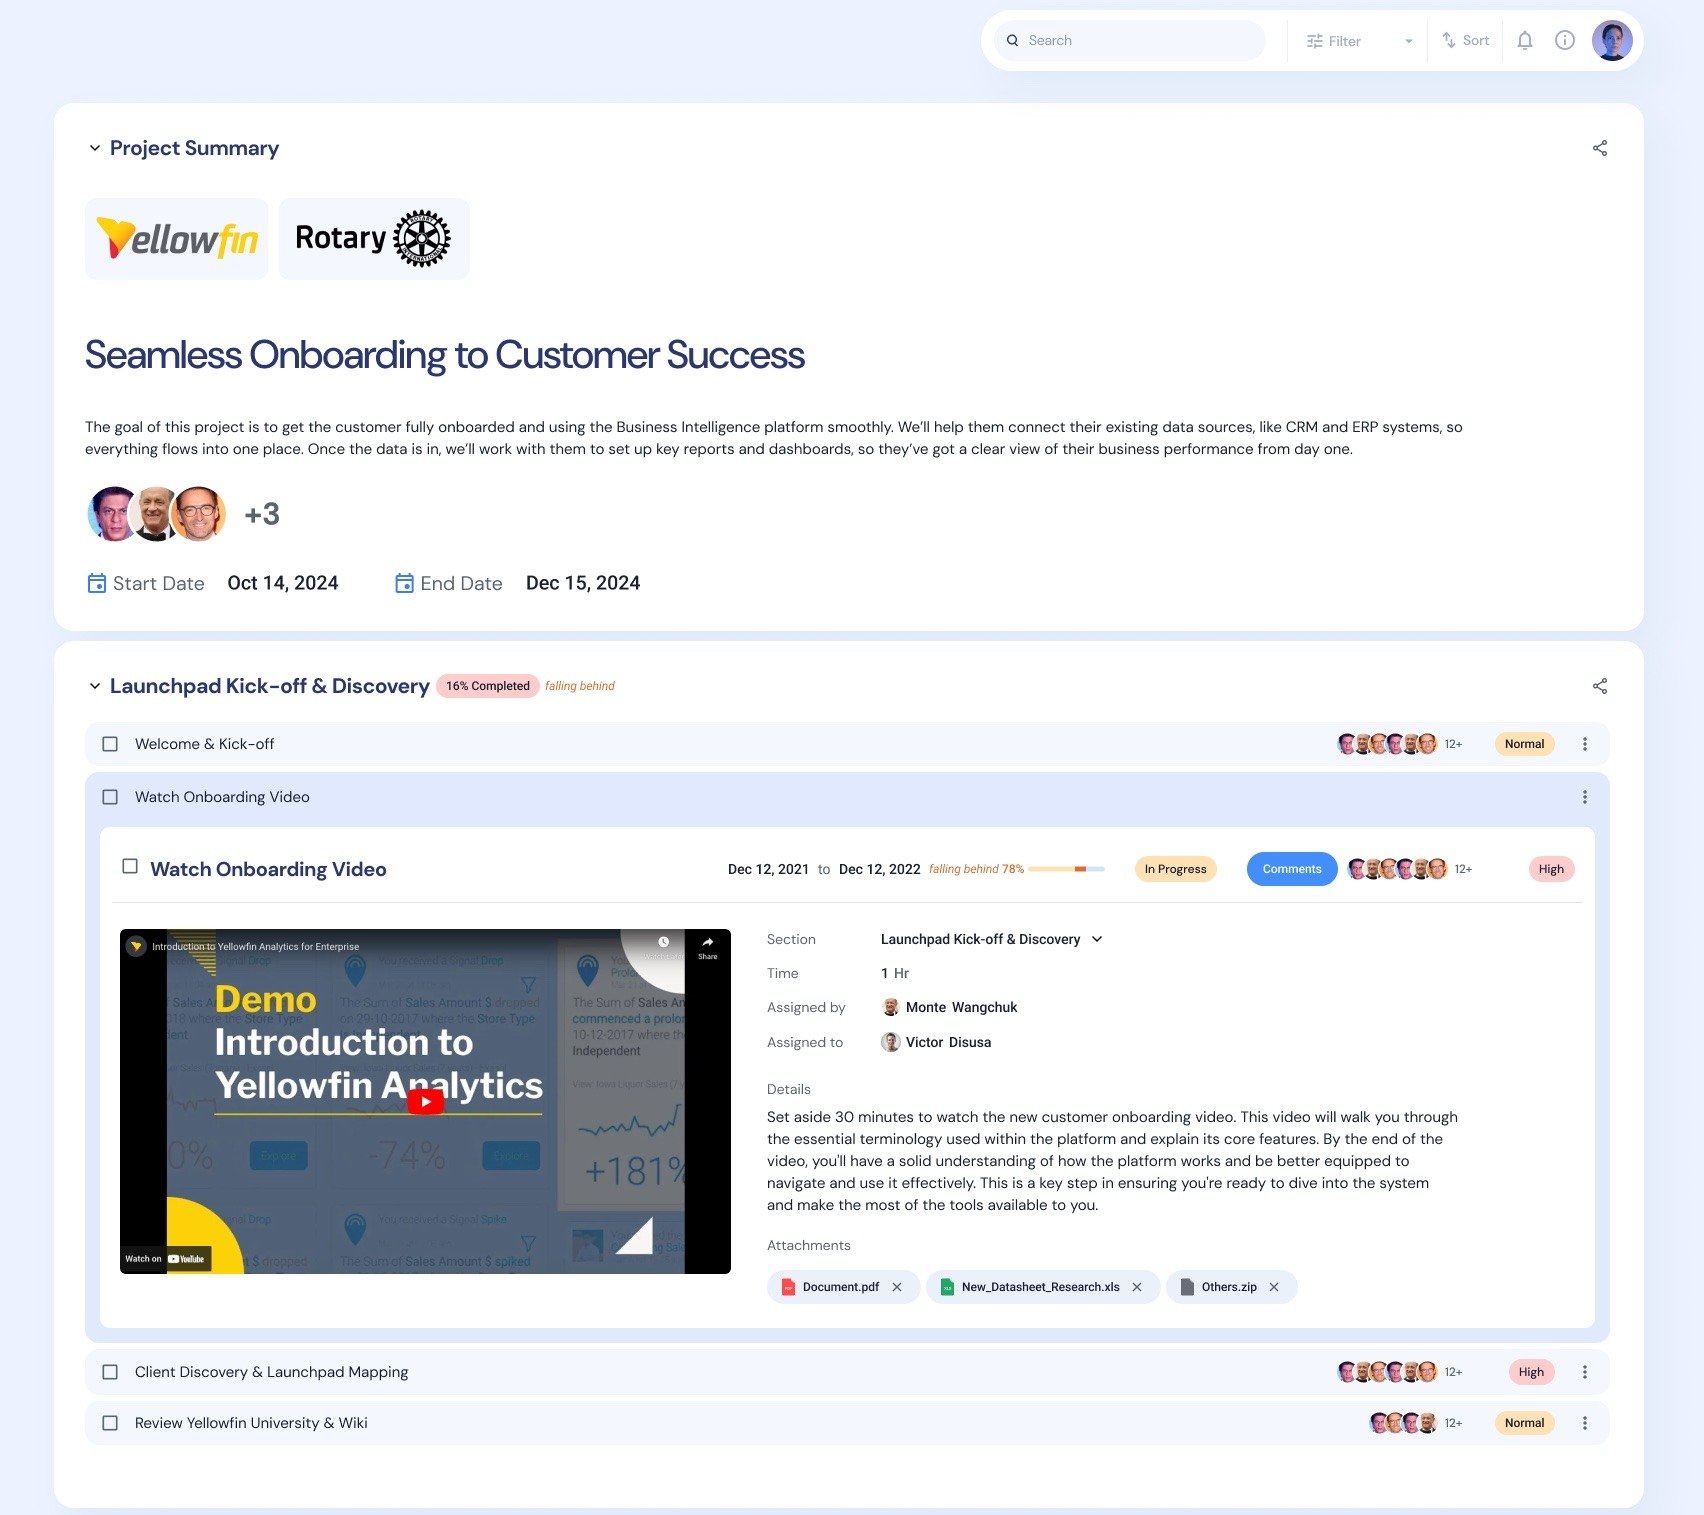Remove the New_Datasheet_Research.xls attachment

point(1137,1287)
